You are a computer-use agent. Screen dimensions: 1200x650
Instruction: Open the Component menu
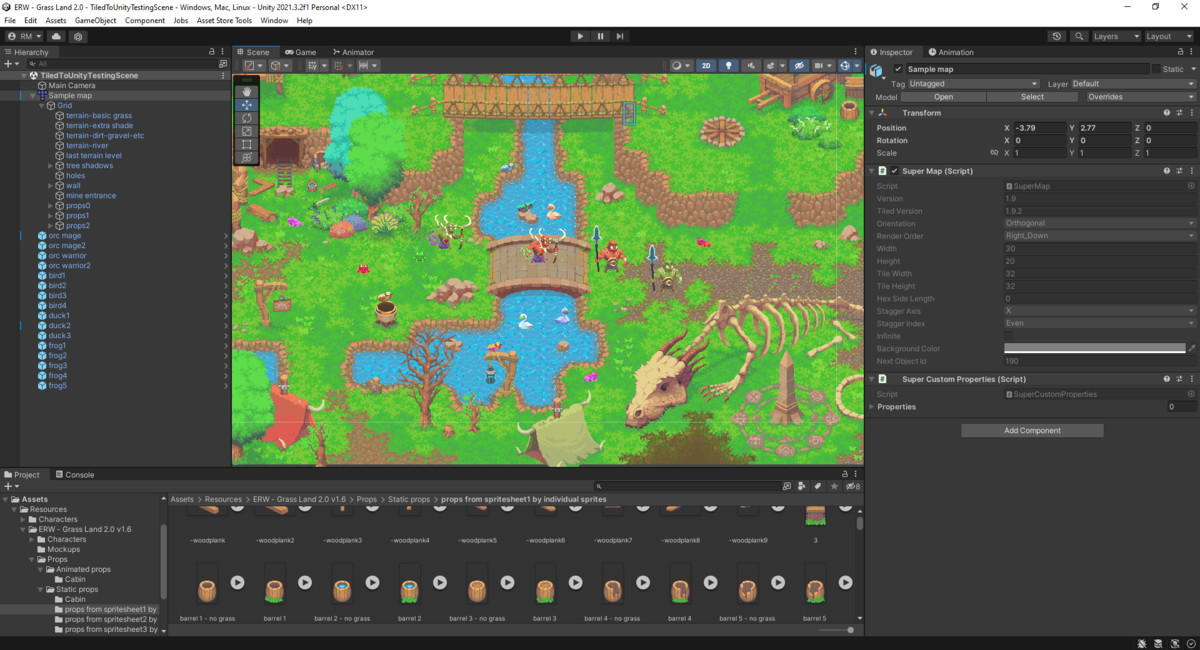pos(145,20)
